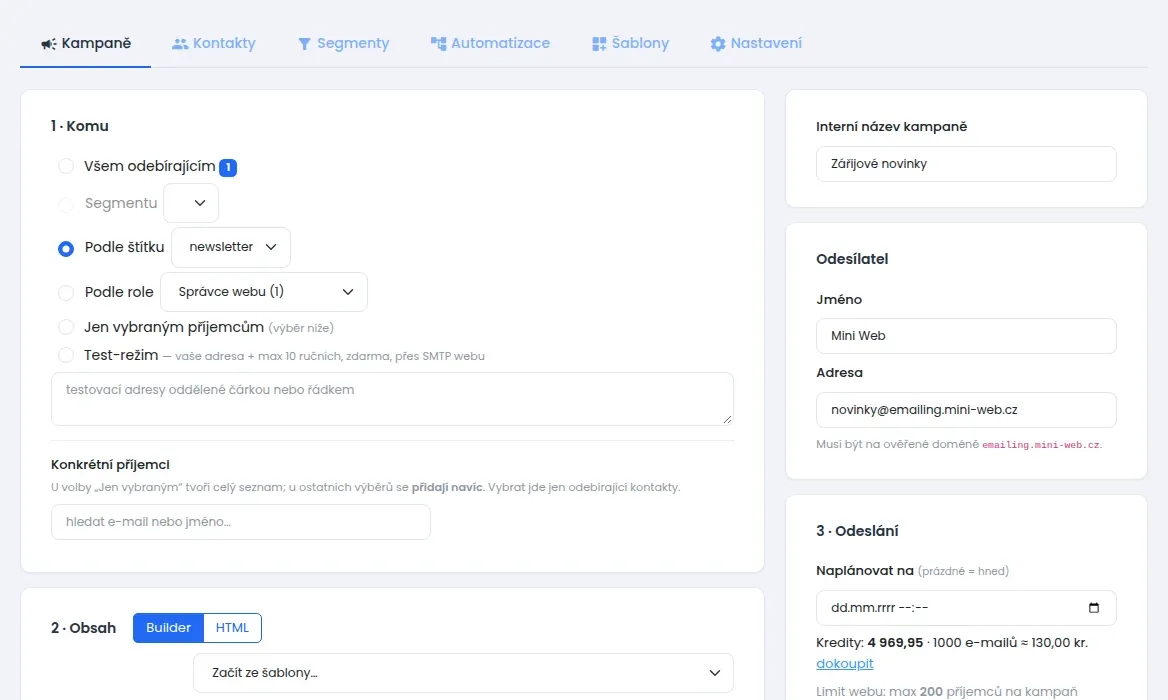This screenshot has width=1168, height=700.
Task: Switch to the Kontakty tab
Action: (x=214, y=43)
